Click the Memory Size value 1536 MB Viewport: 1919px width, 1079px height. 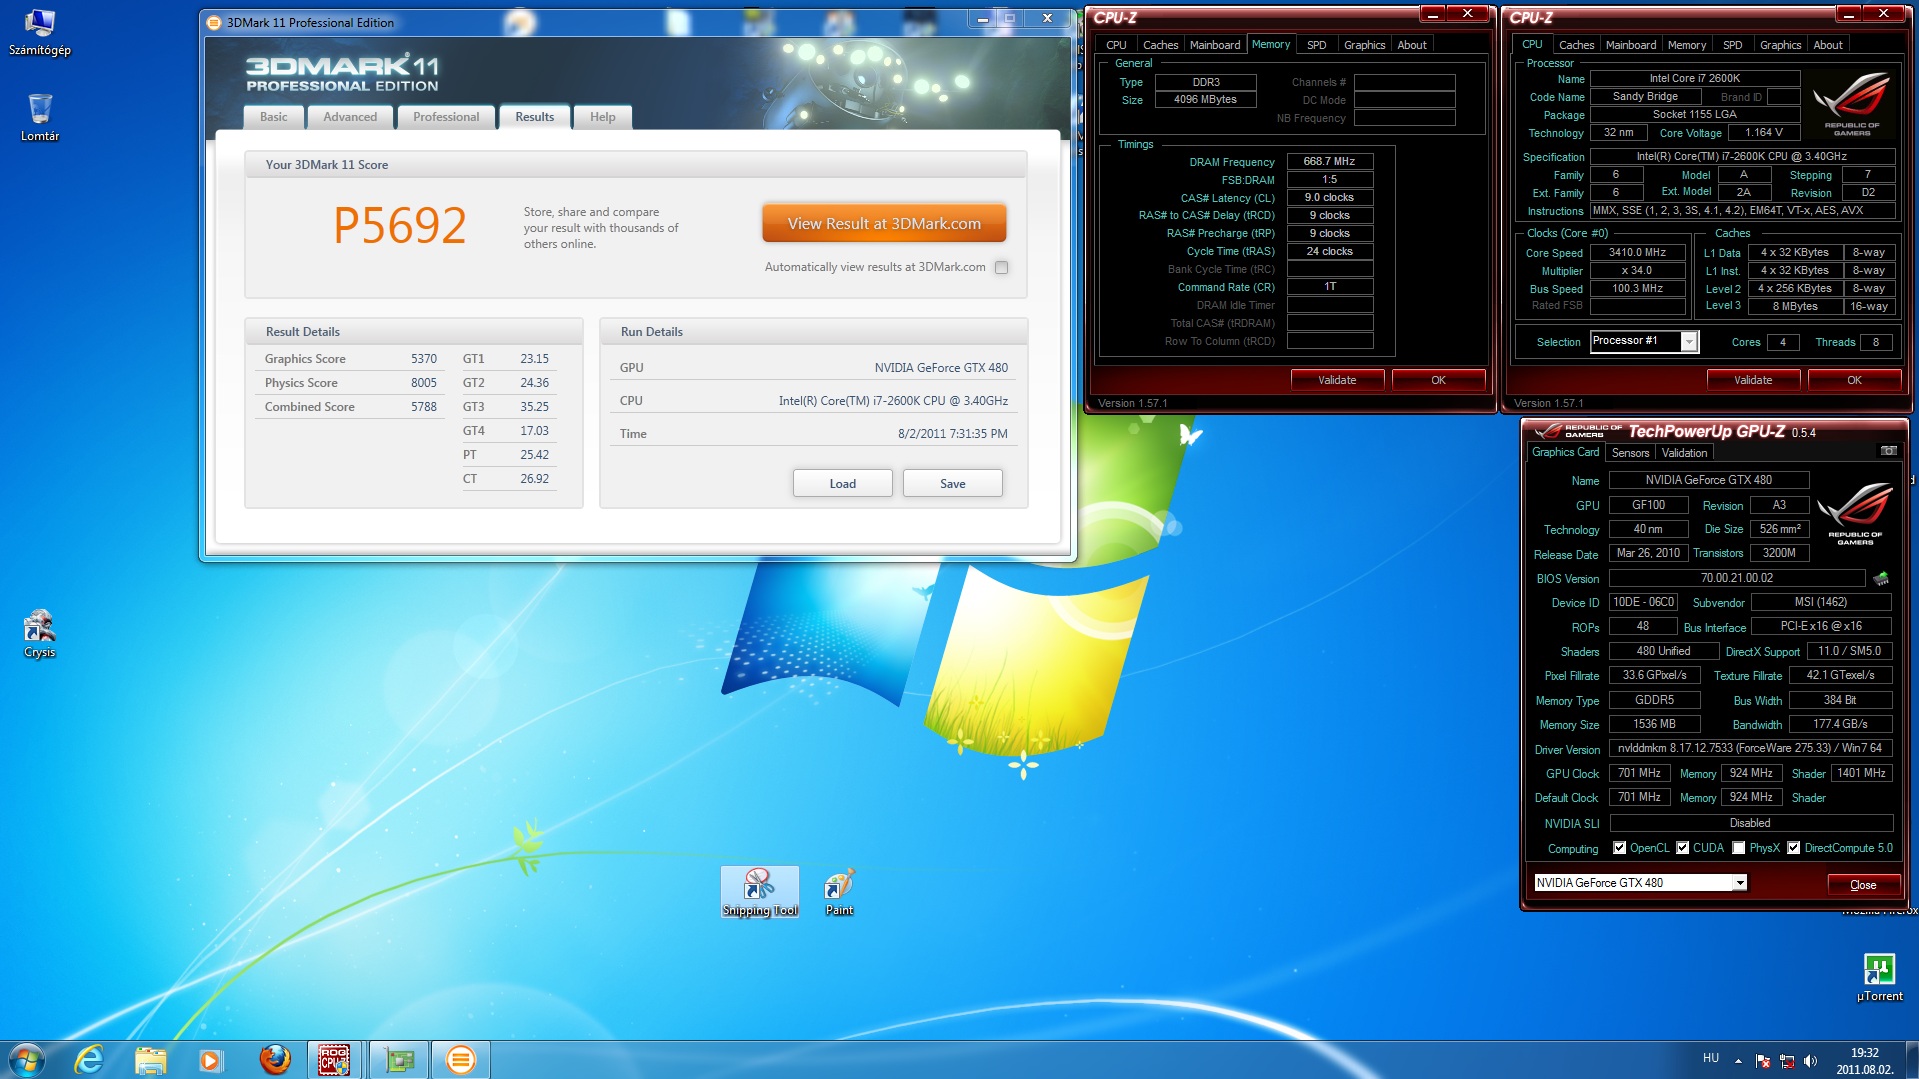[1654, 724]
